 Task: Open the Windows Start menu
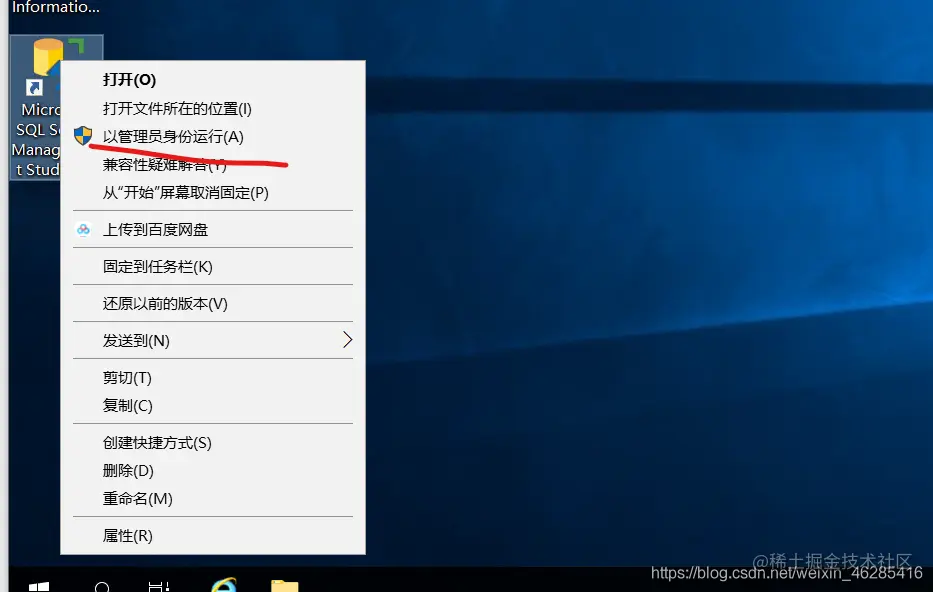[x=38, y=586]
